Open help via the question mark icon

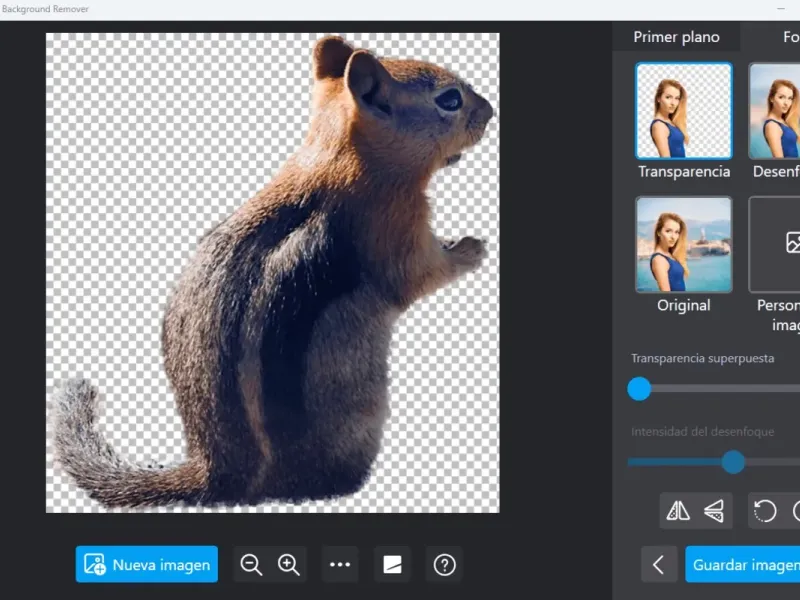(x=444, y=565)
